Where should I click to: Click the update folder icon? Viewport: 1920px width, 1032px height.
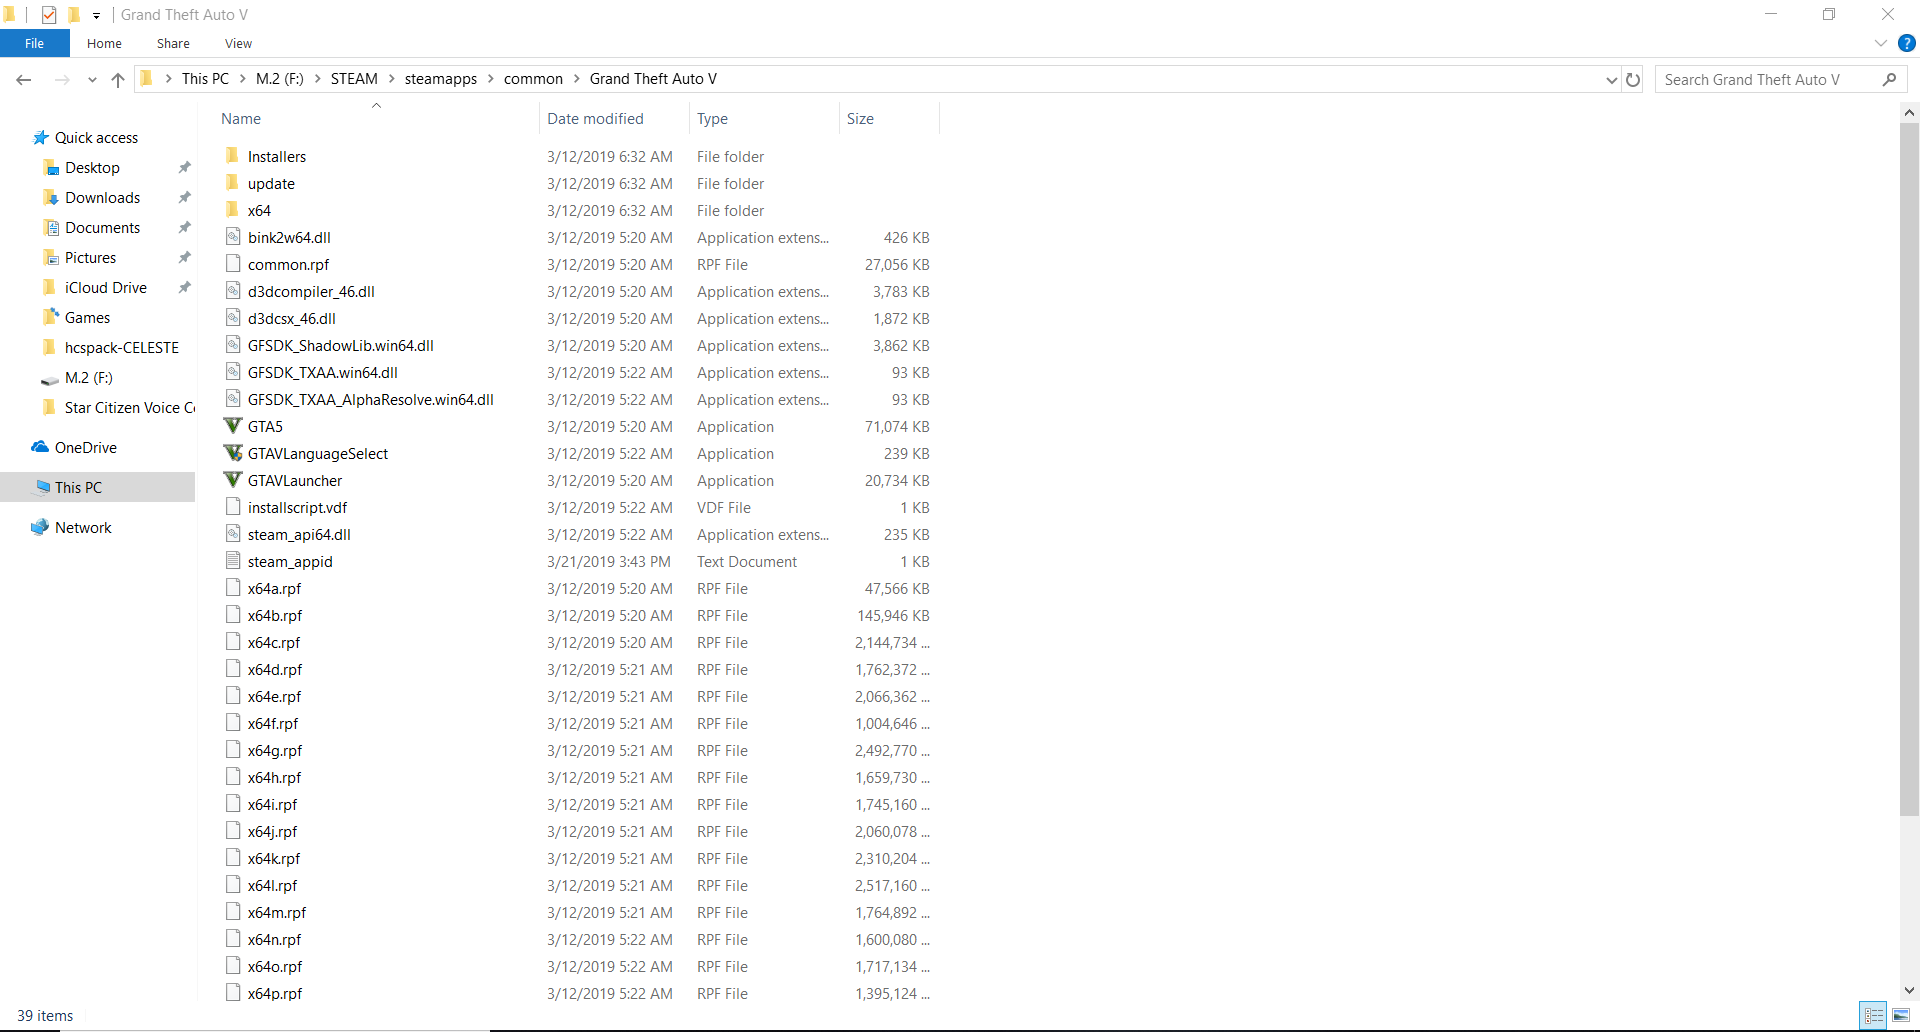(x=233, y=182)
